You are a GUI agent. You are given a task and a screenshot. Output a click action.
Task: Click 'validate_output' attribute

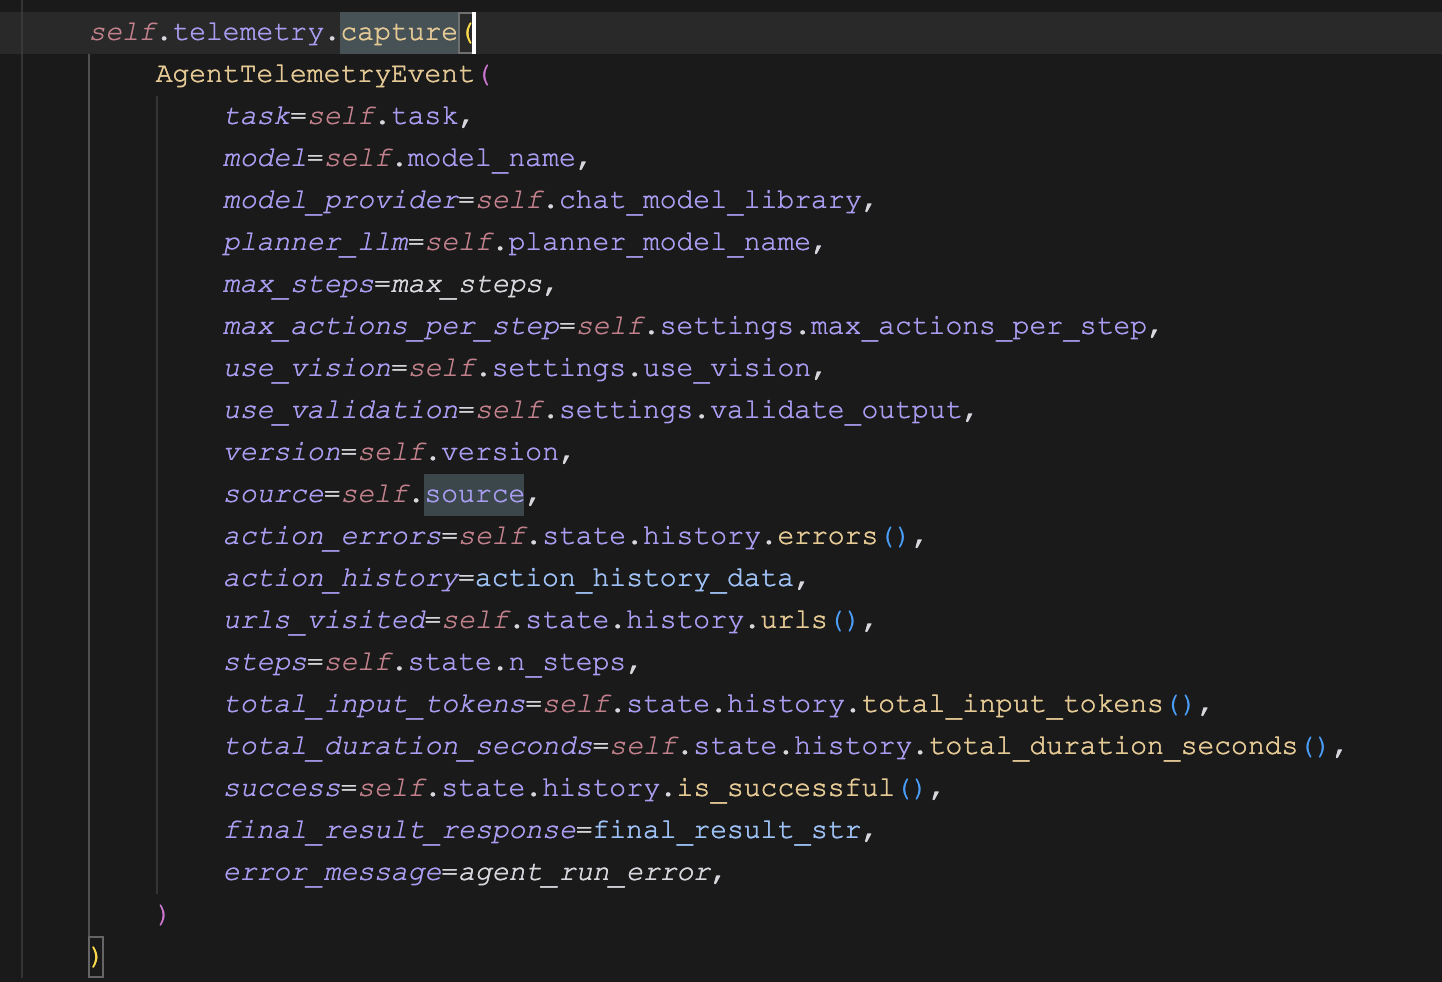point(836,411)
